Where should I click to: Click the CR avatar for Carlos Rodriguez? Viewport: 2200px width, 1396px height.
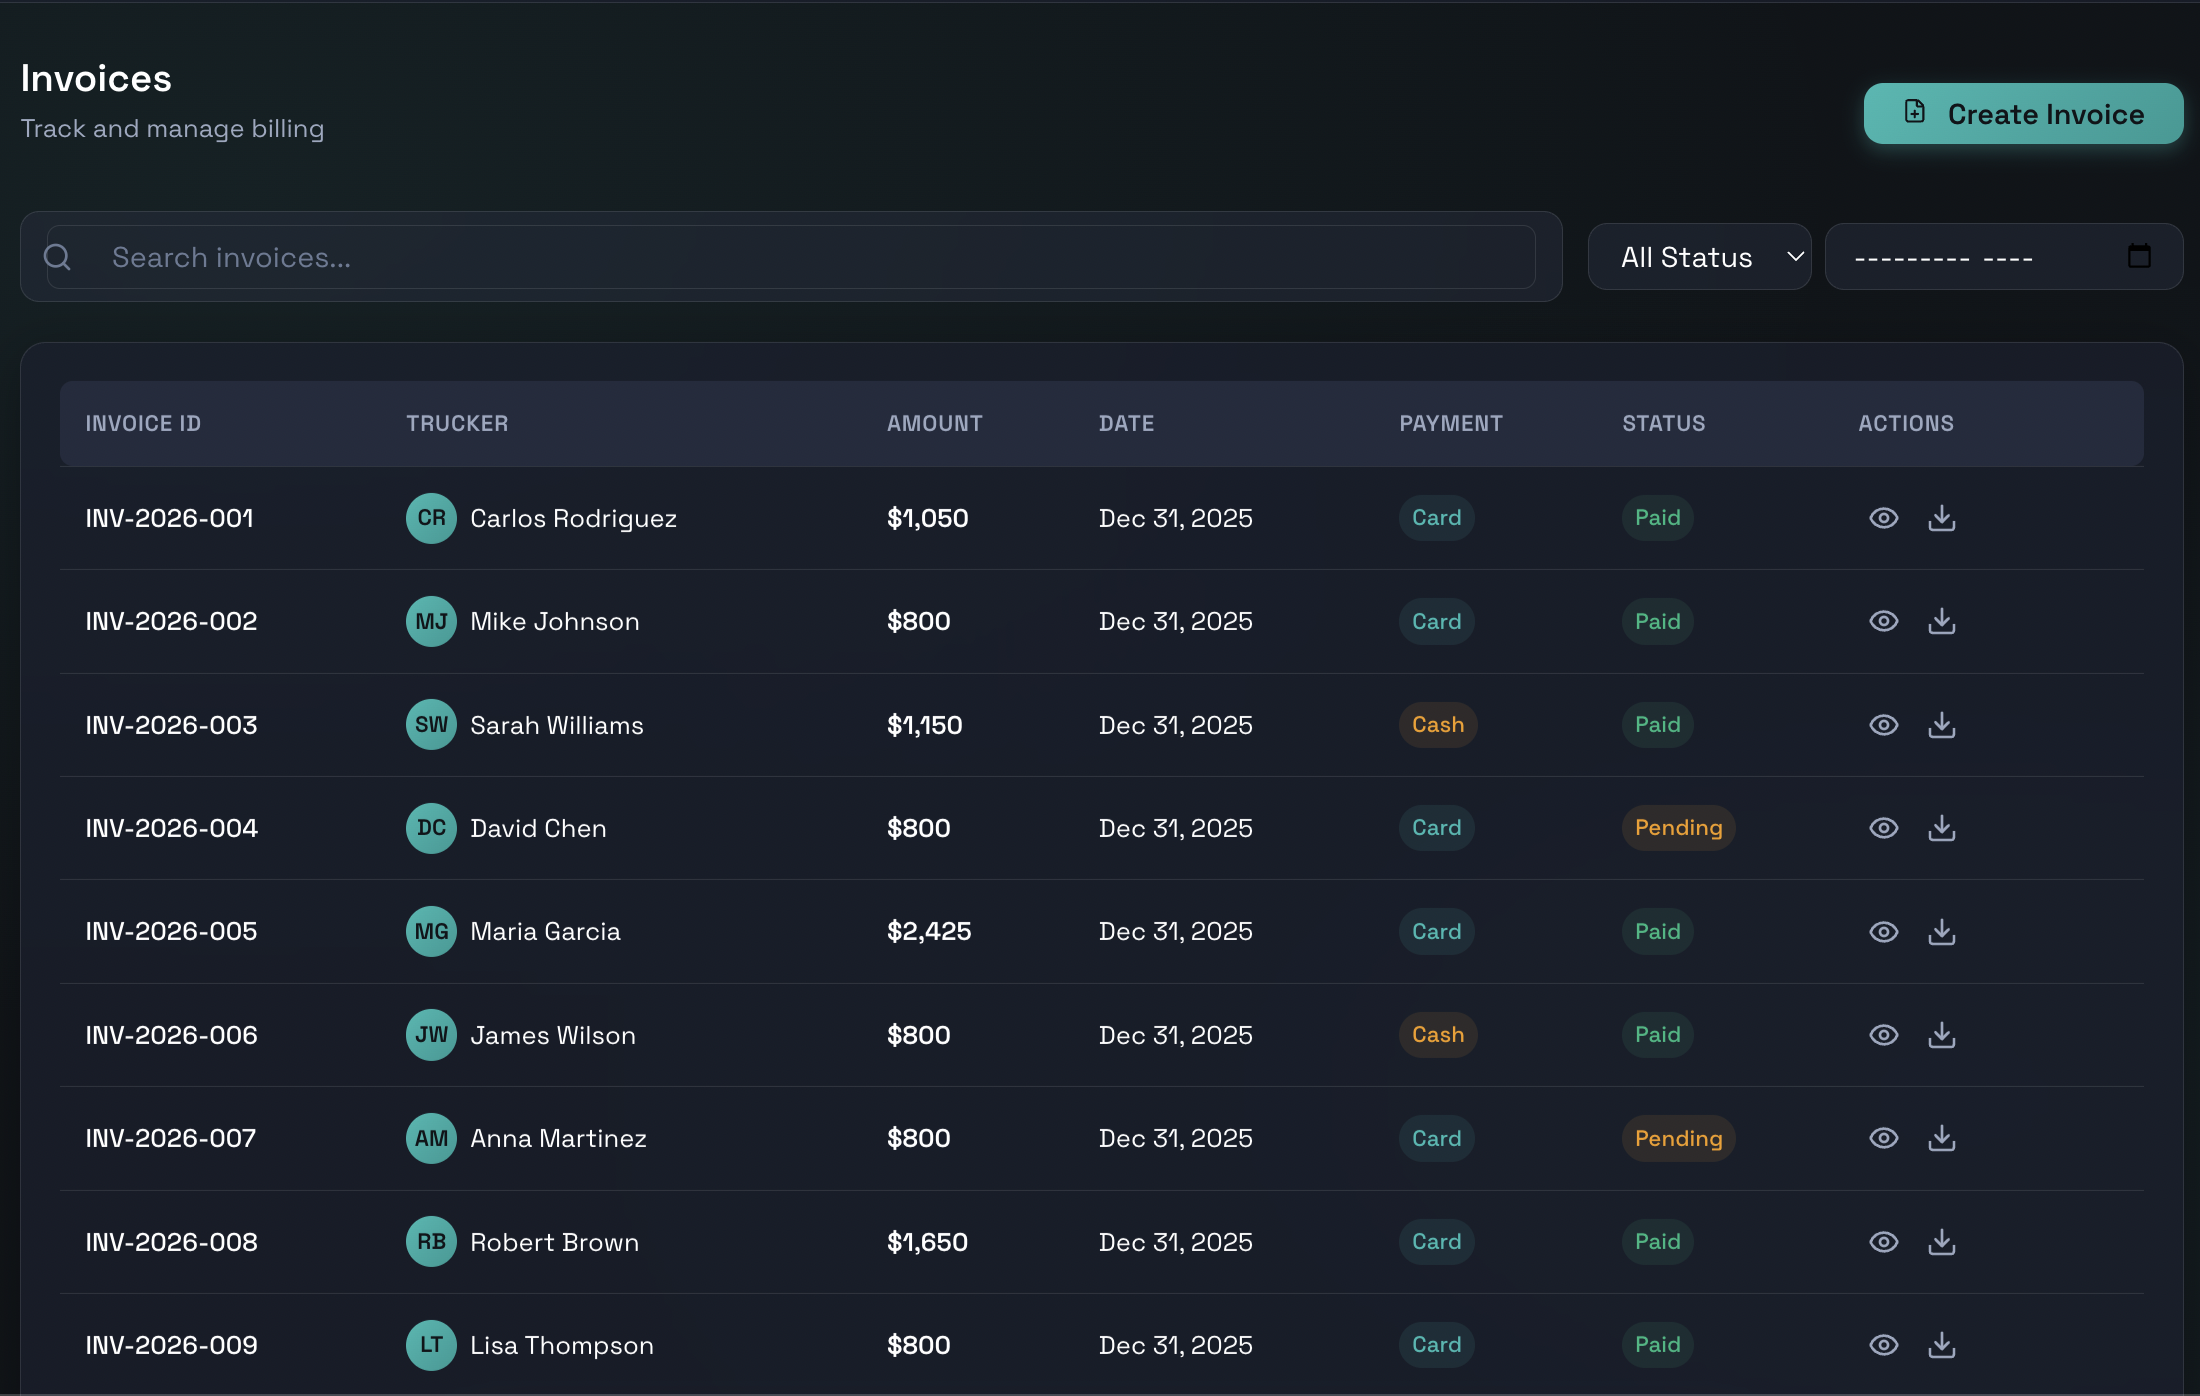pos(431,518)
